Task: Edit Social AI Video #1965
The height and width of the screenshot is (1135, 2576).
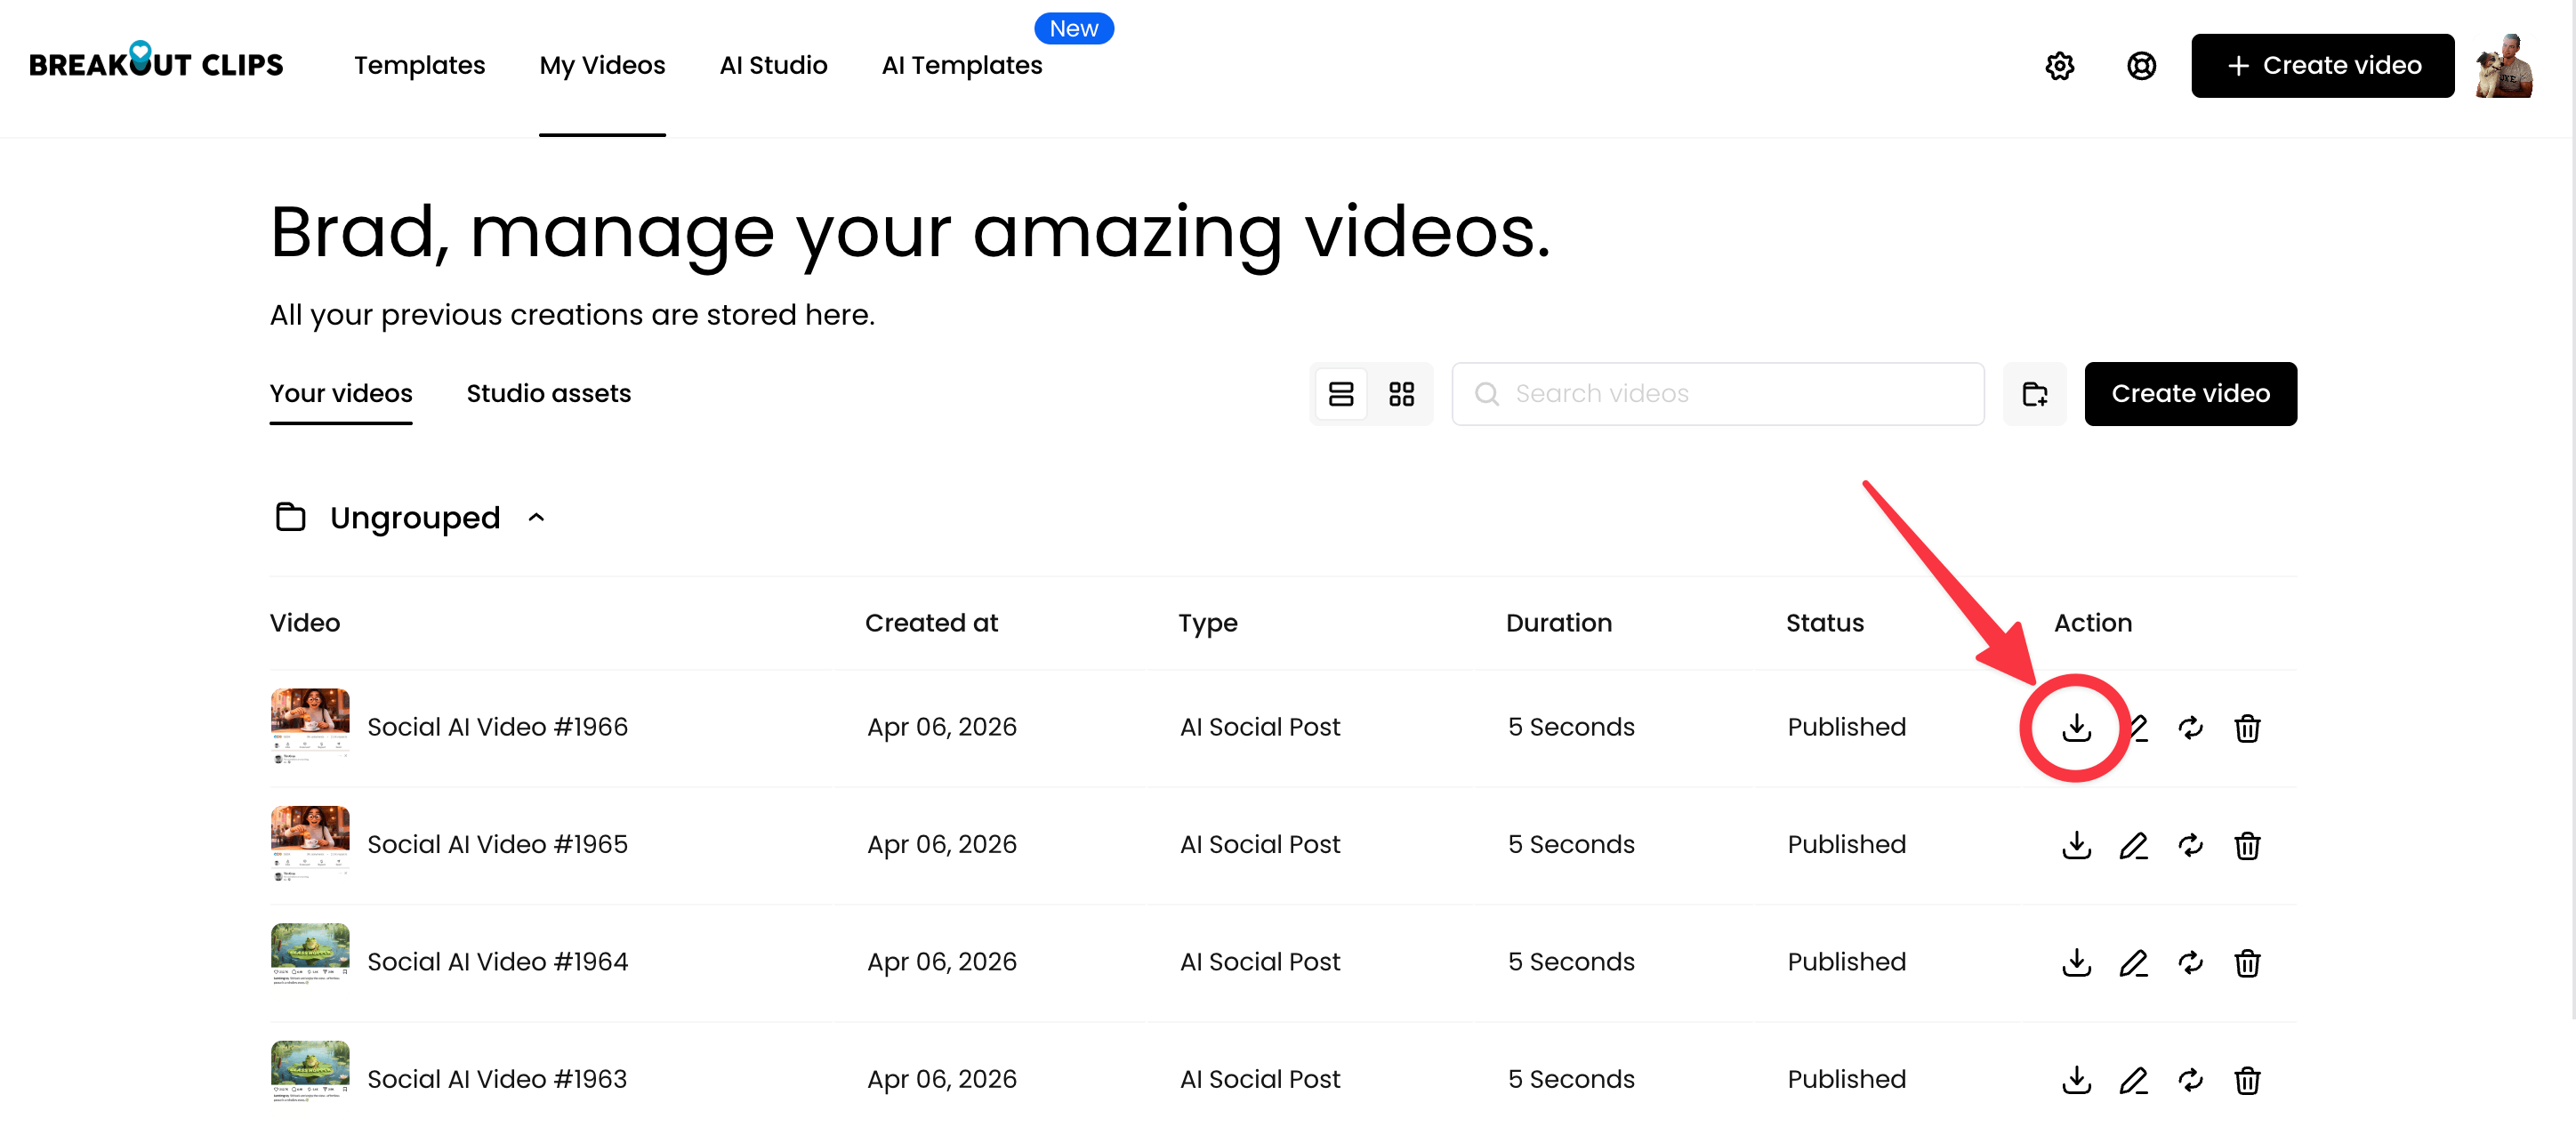Action: pos(2133,845)
